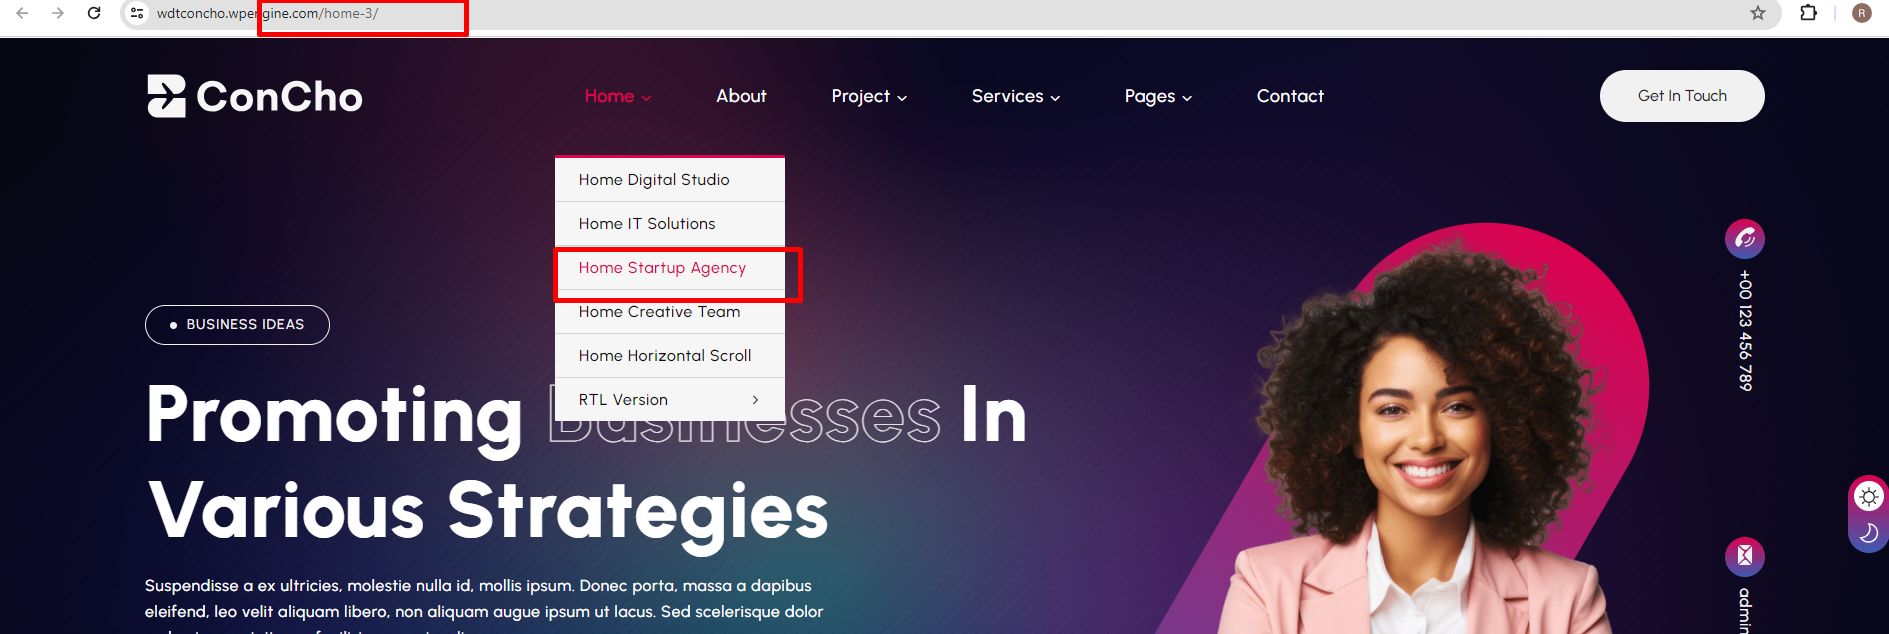Click the pink phone call icon

[1745, 238]
